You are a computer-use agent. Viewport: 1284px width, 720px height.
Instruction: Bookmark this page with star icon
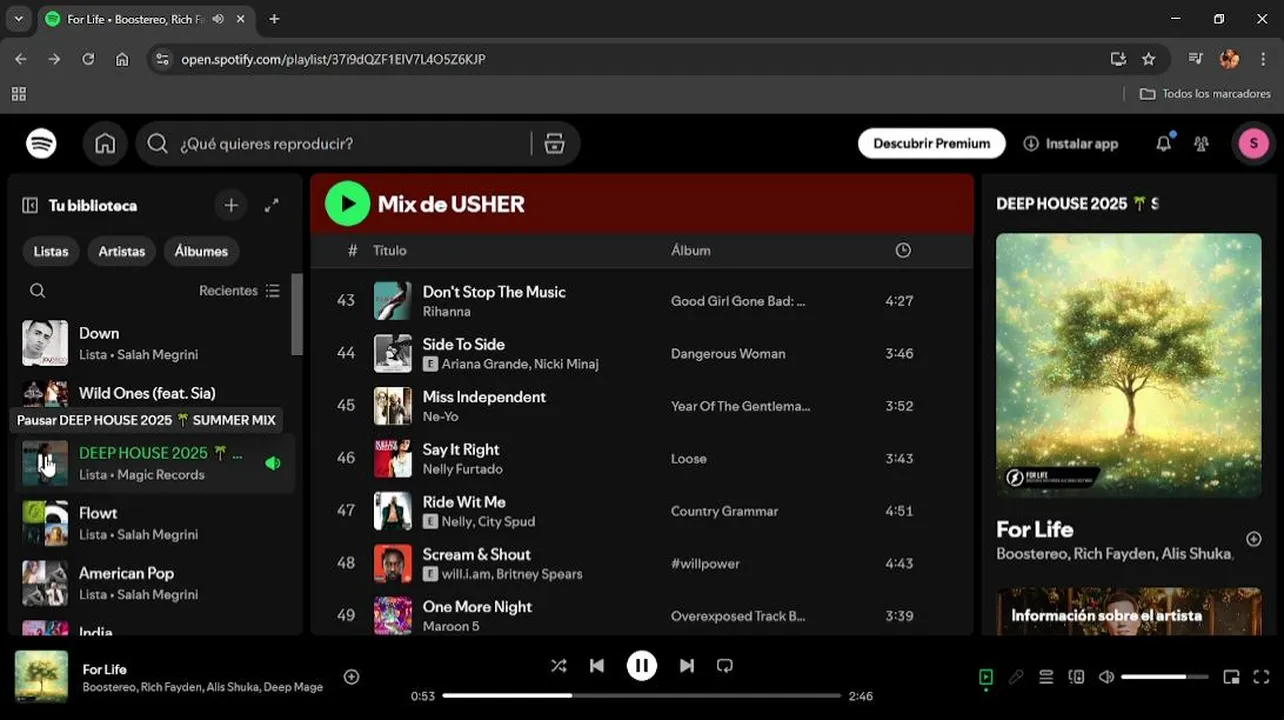point(1148,59)
